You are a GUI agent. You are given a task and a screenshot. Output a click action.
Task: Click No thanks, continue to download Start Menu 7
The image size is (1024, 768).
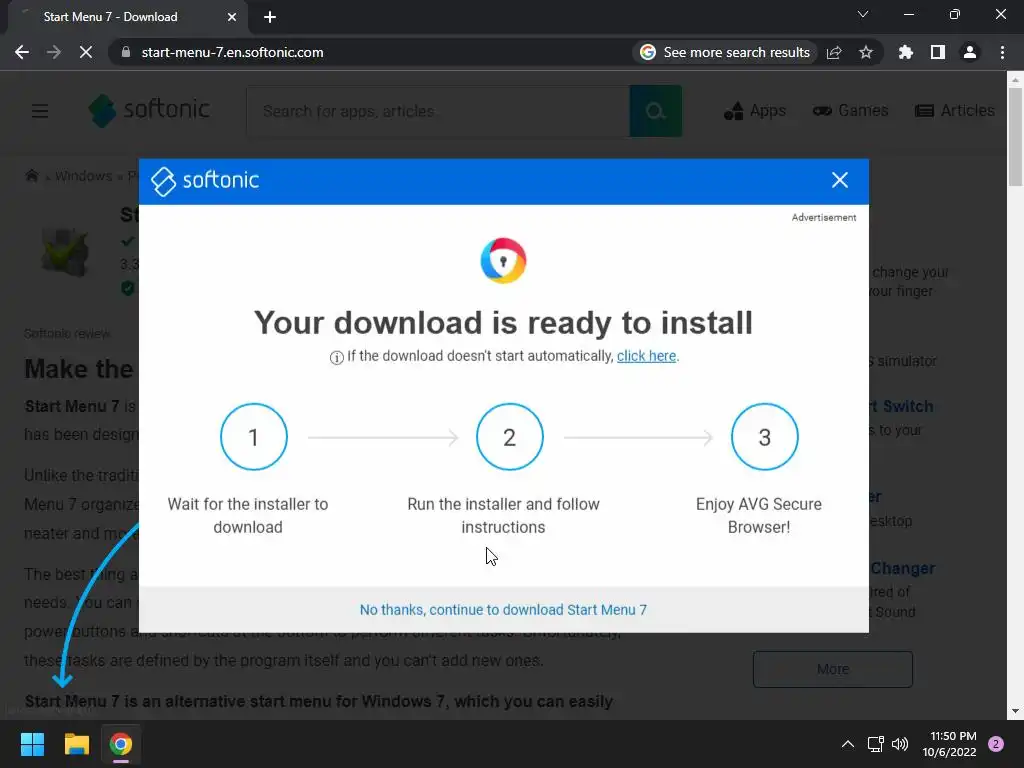coord(503,609)
